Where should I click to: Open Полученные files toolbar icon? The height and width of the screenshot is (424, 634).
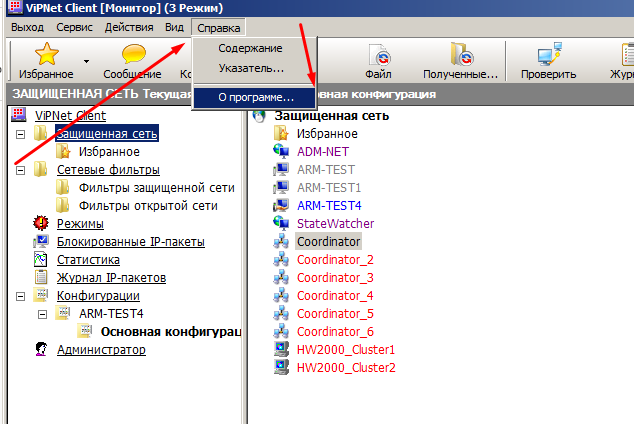tap(460, 56)
